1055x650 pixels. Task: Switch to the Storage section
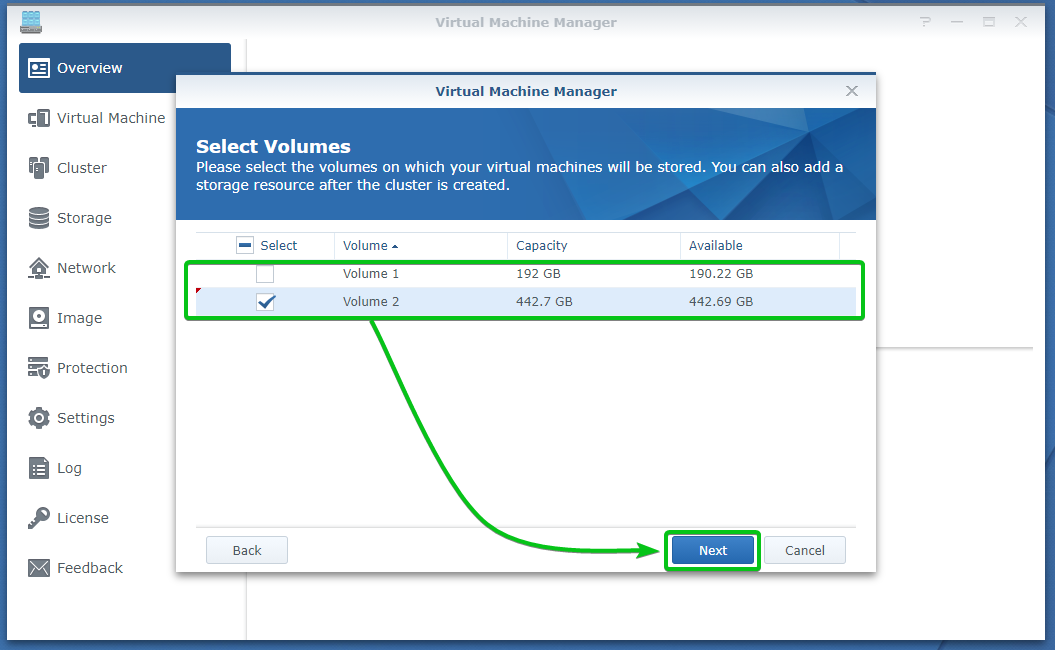[x=84, y=218]
